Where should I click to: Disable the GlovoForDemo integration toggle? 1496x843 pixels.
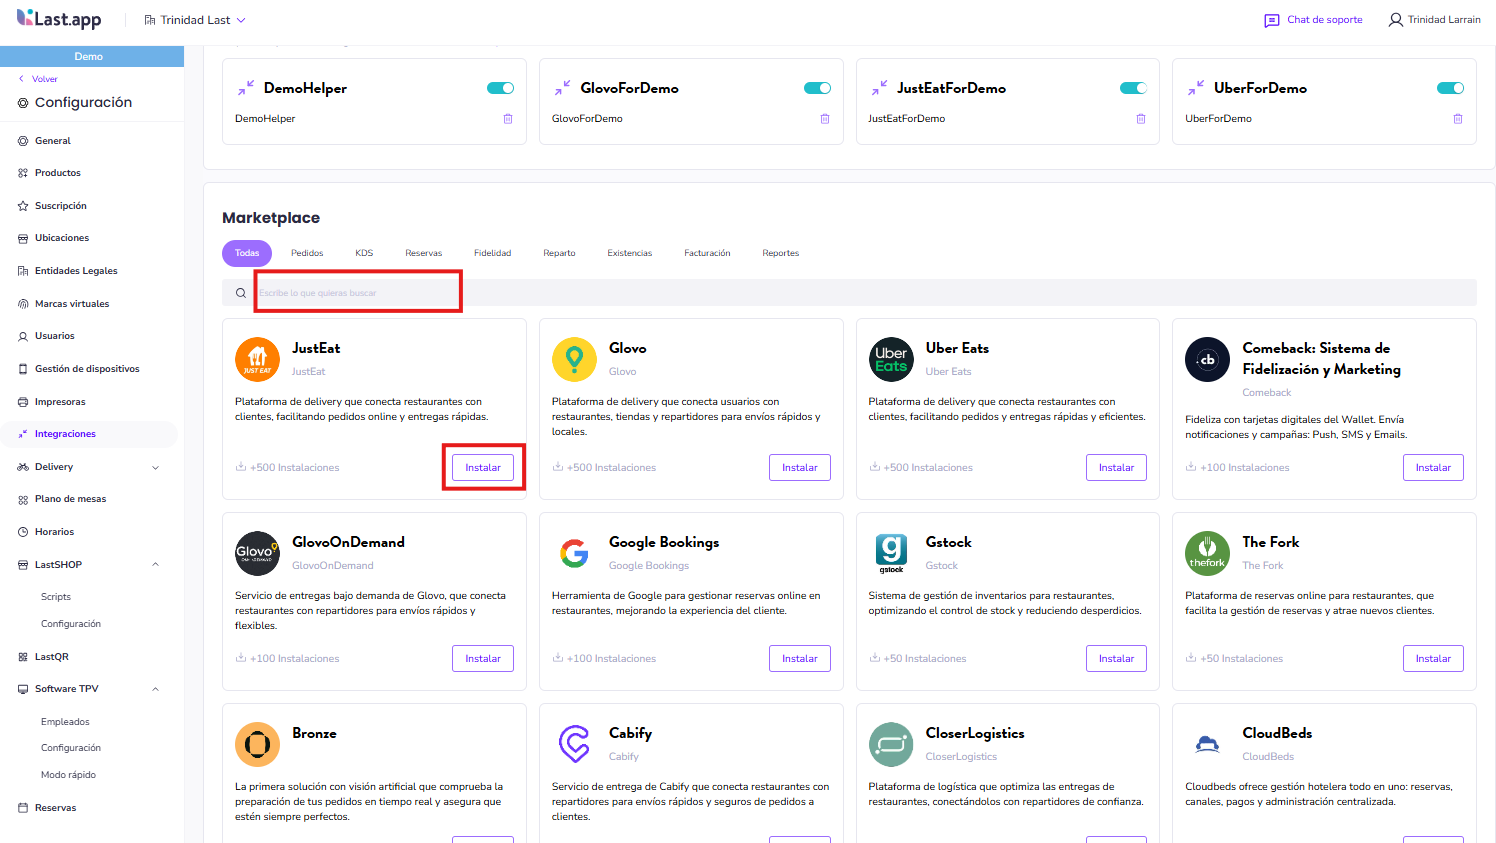click(817, 88)
